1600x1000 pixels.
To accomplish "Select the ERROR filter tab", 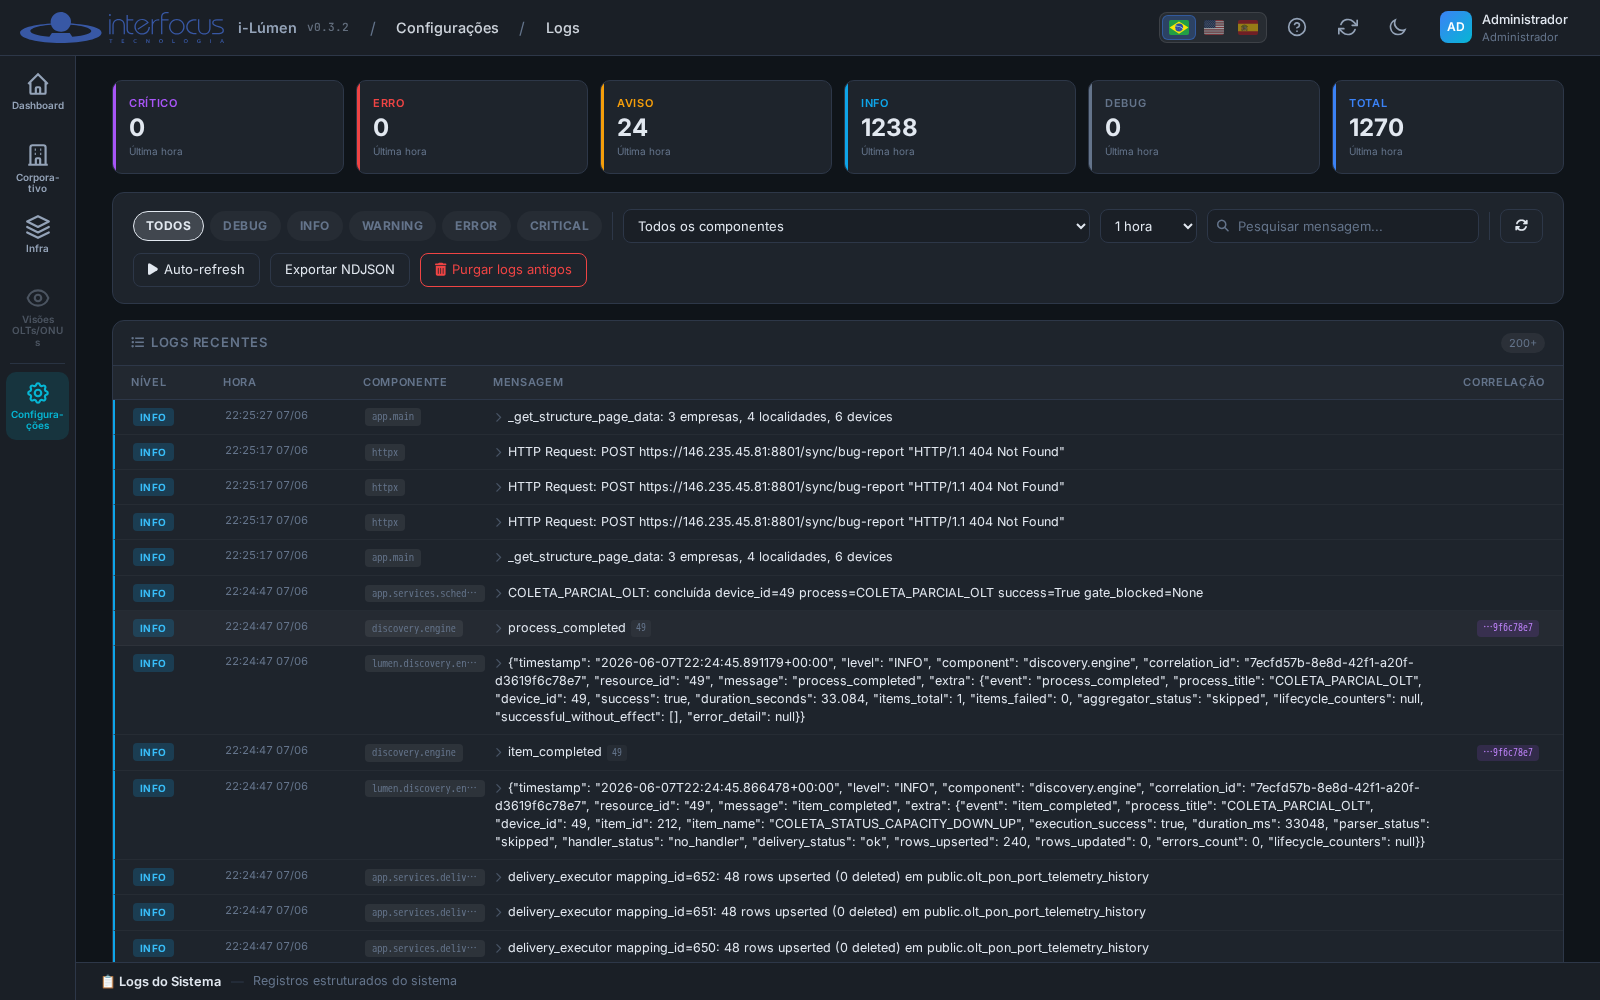I will pos(476,226).
